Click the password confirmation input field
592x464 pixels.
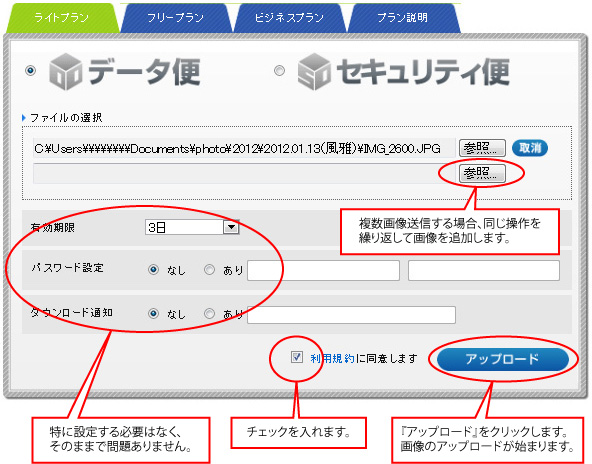pyautogui.click(x=484, y=270)
